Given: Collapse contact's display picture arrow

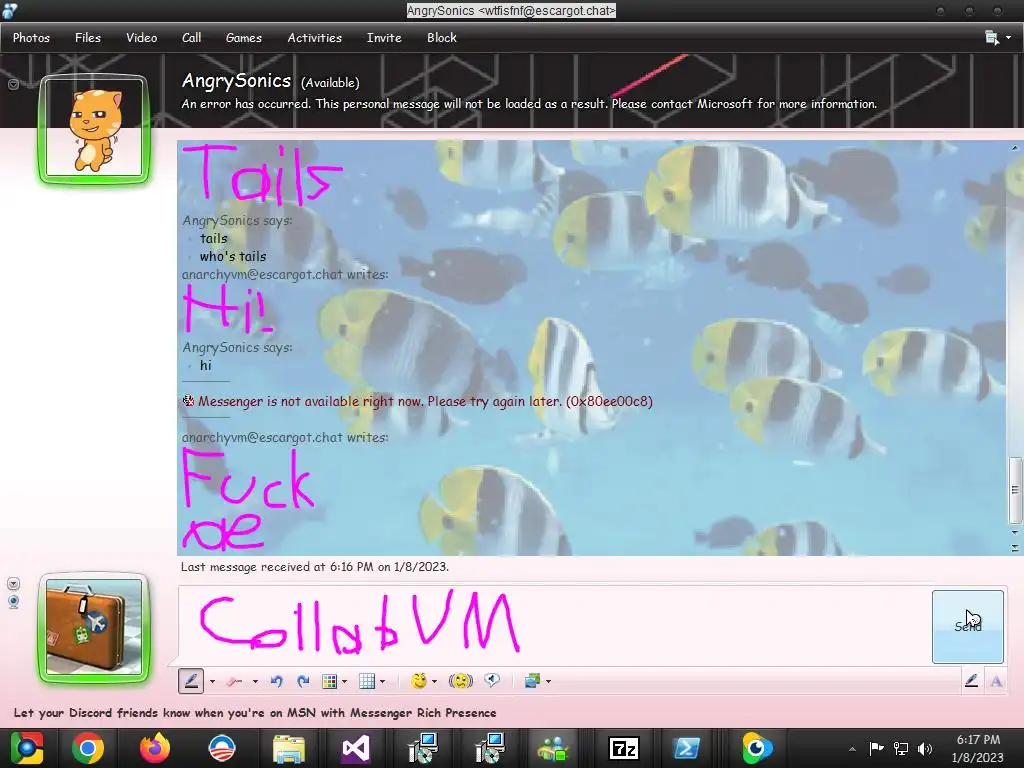Looking at the screenshot, I should point(13,84).
